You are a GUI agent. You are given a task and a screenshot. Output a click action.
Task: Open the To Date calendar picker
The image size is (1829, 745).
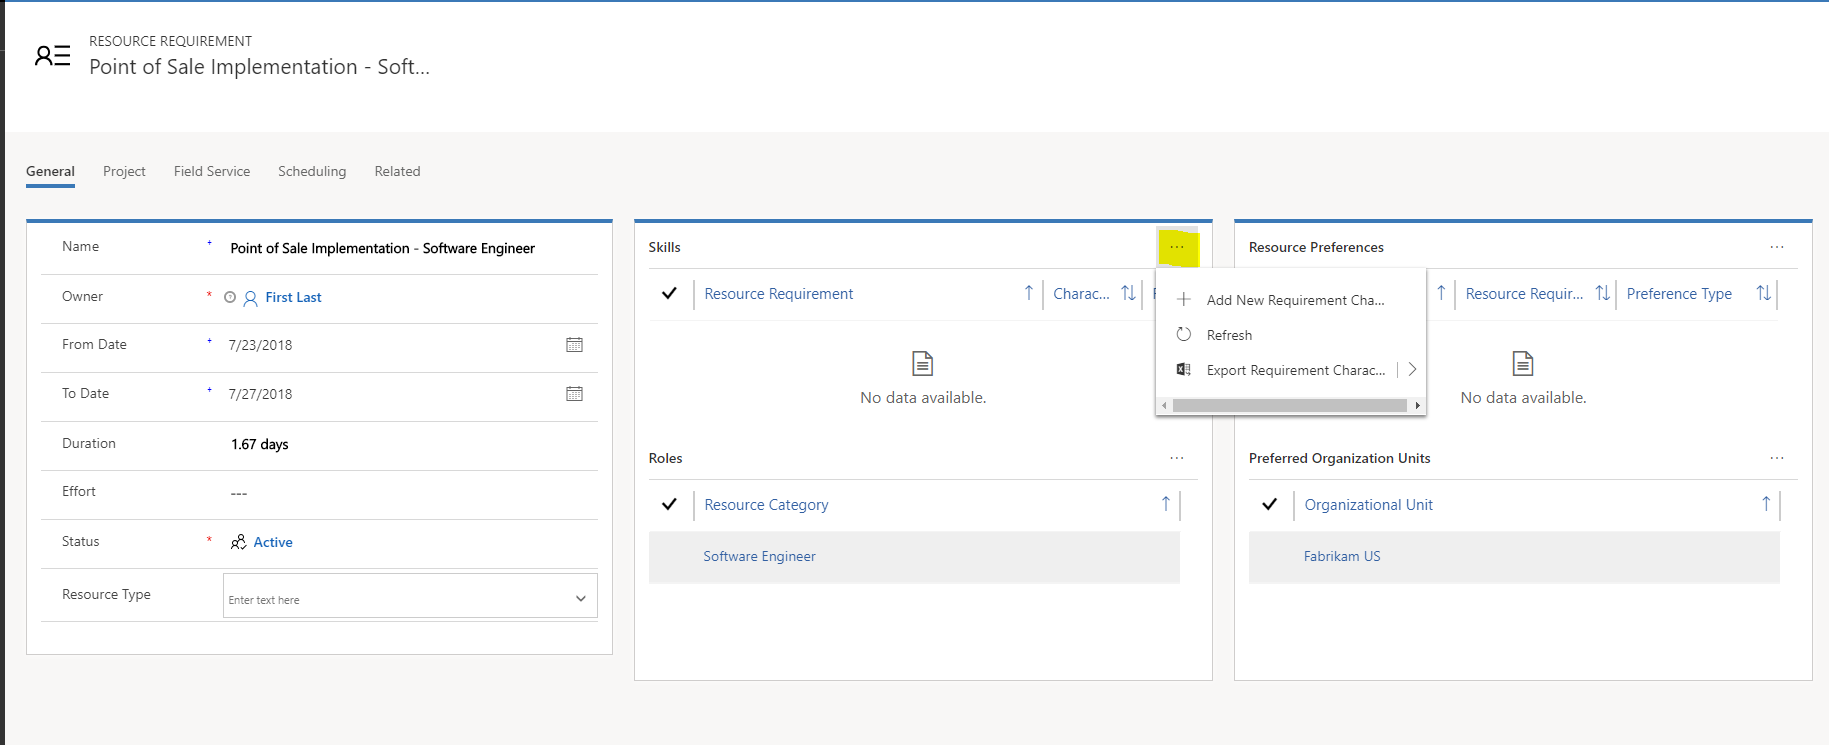tap(574, 394)
